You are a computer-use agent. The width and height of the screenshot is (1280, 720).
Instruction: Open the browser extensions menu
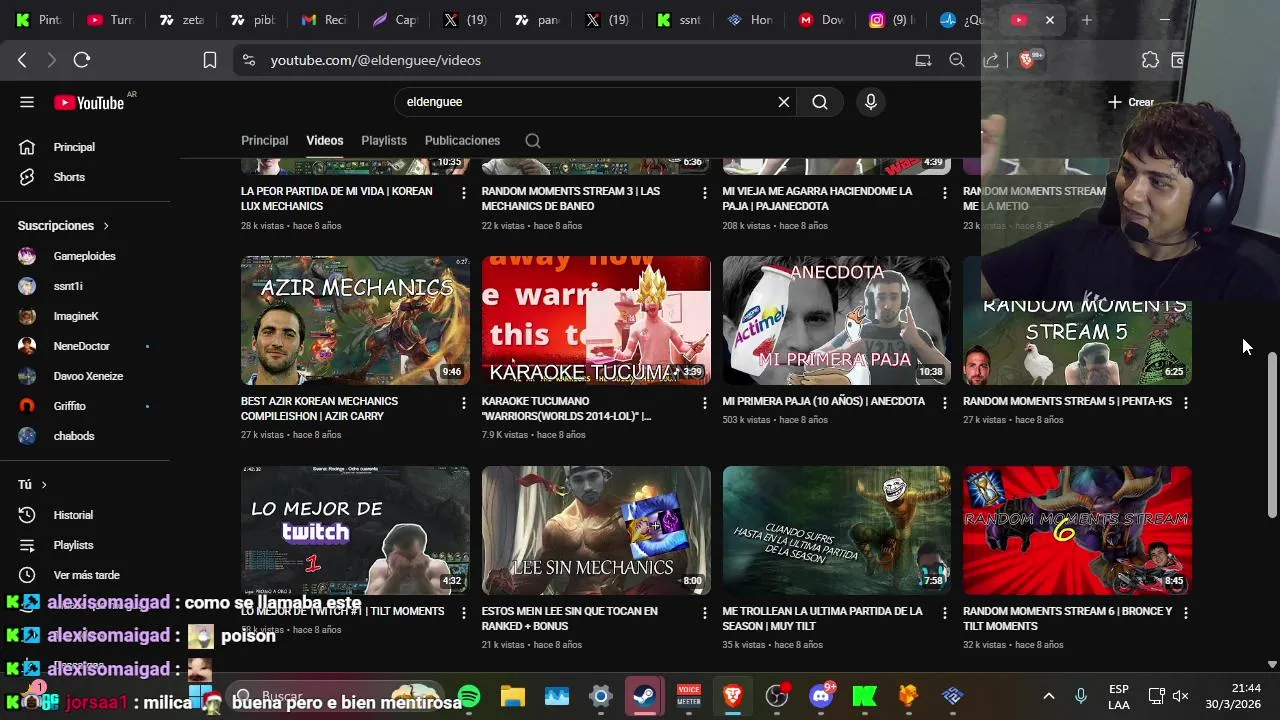(x=1151, y=60)
